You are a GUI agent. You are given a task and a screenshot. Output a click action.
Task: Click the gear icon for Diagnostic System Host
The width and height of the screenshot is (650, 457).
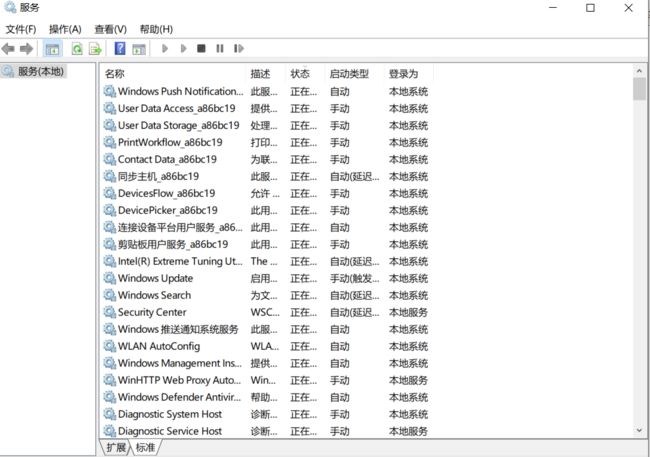pyautogui.click(x=109, y=414)
